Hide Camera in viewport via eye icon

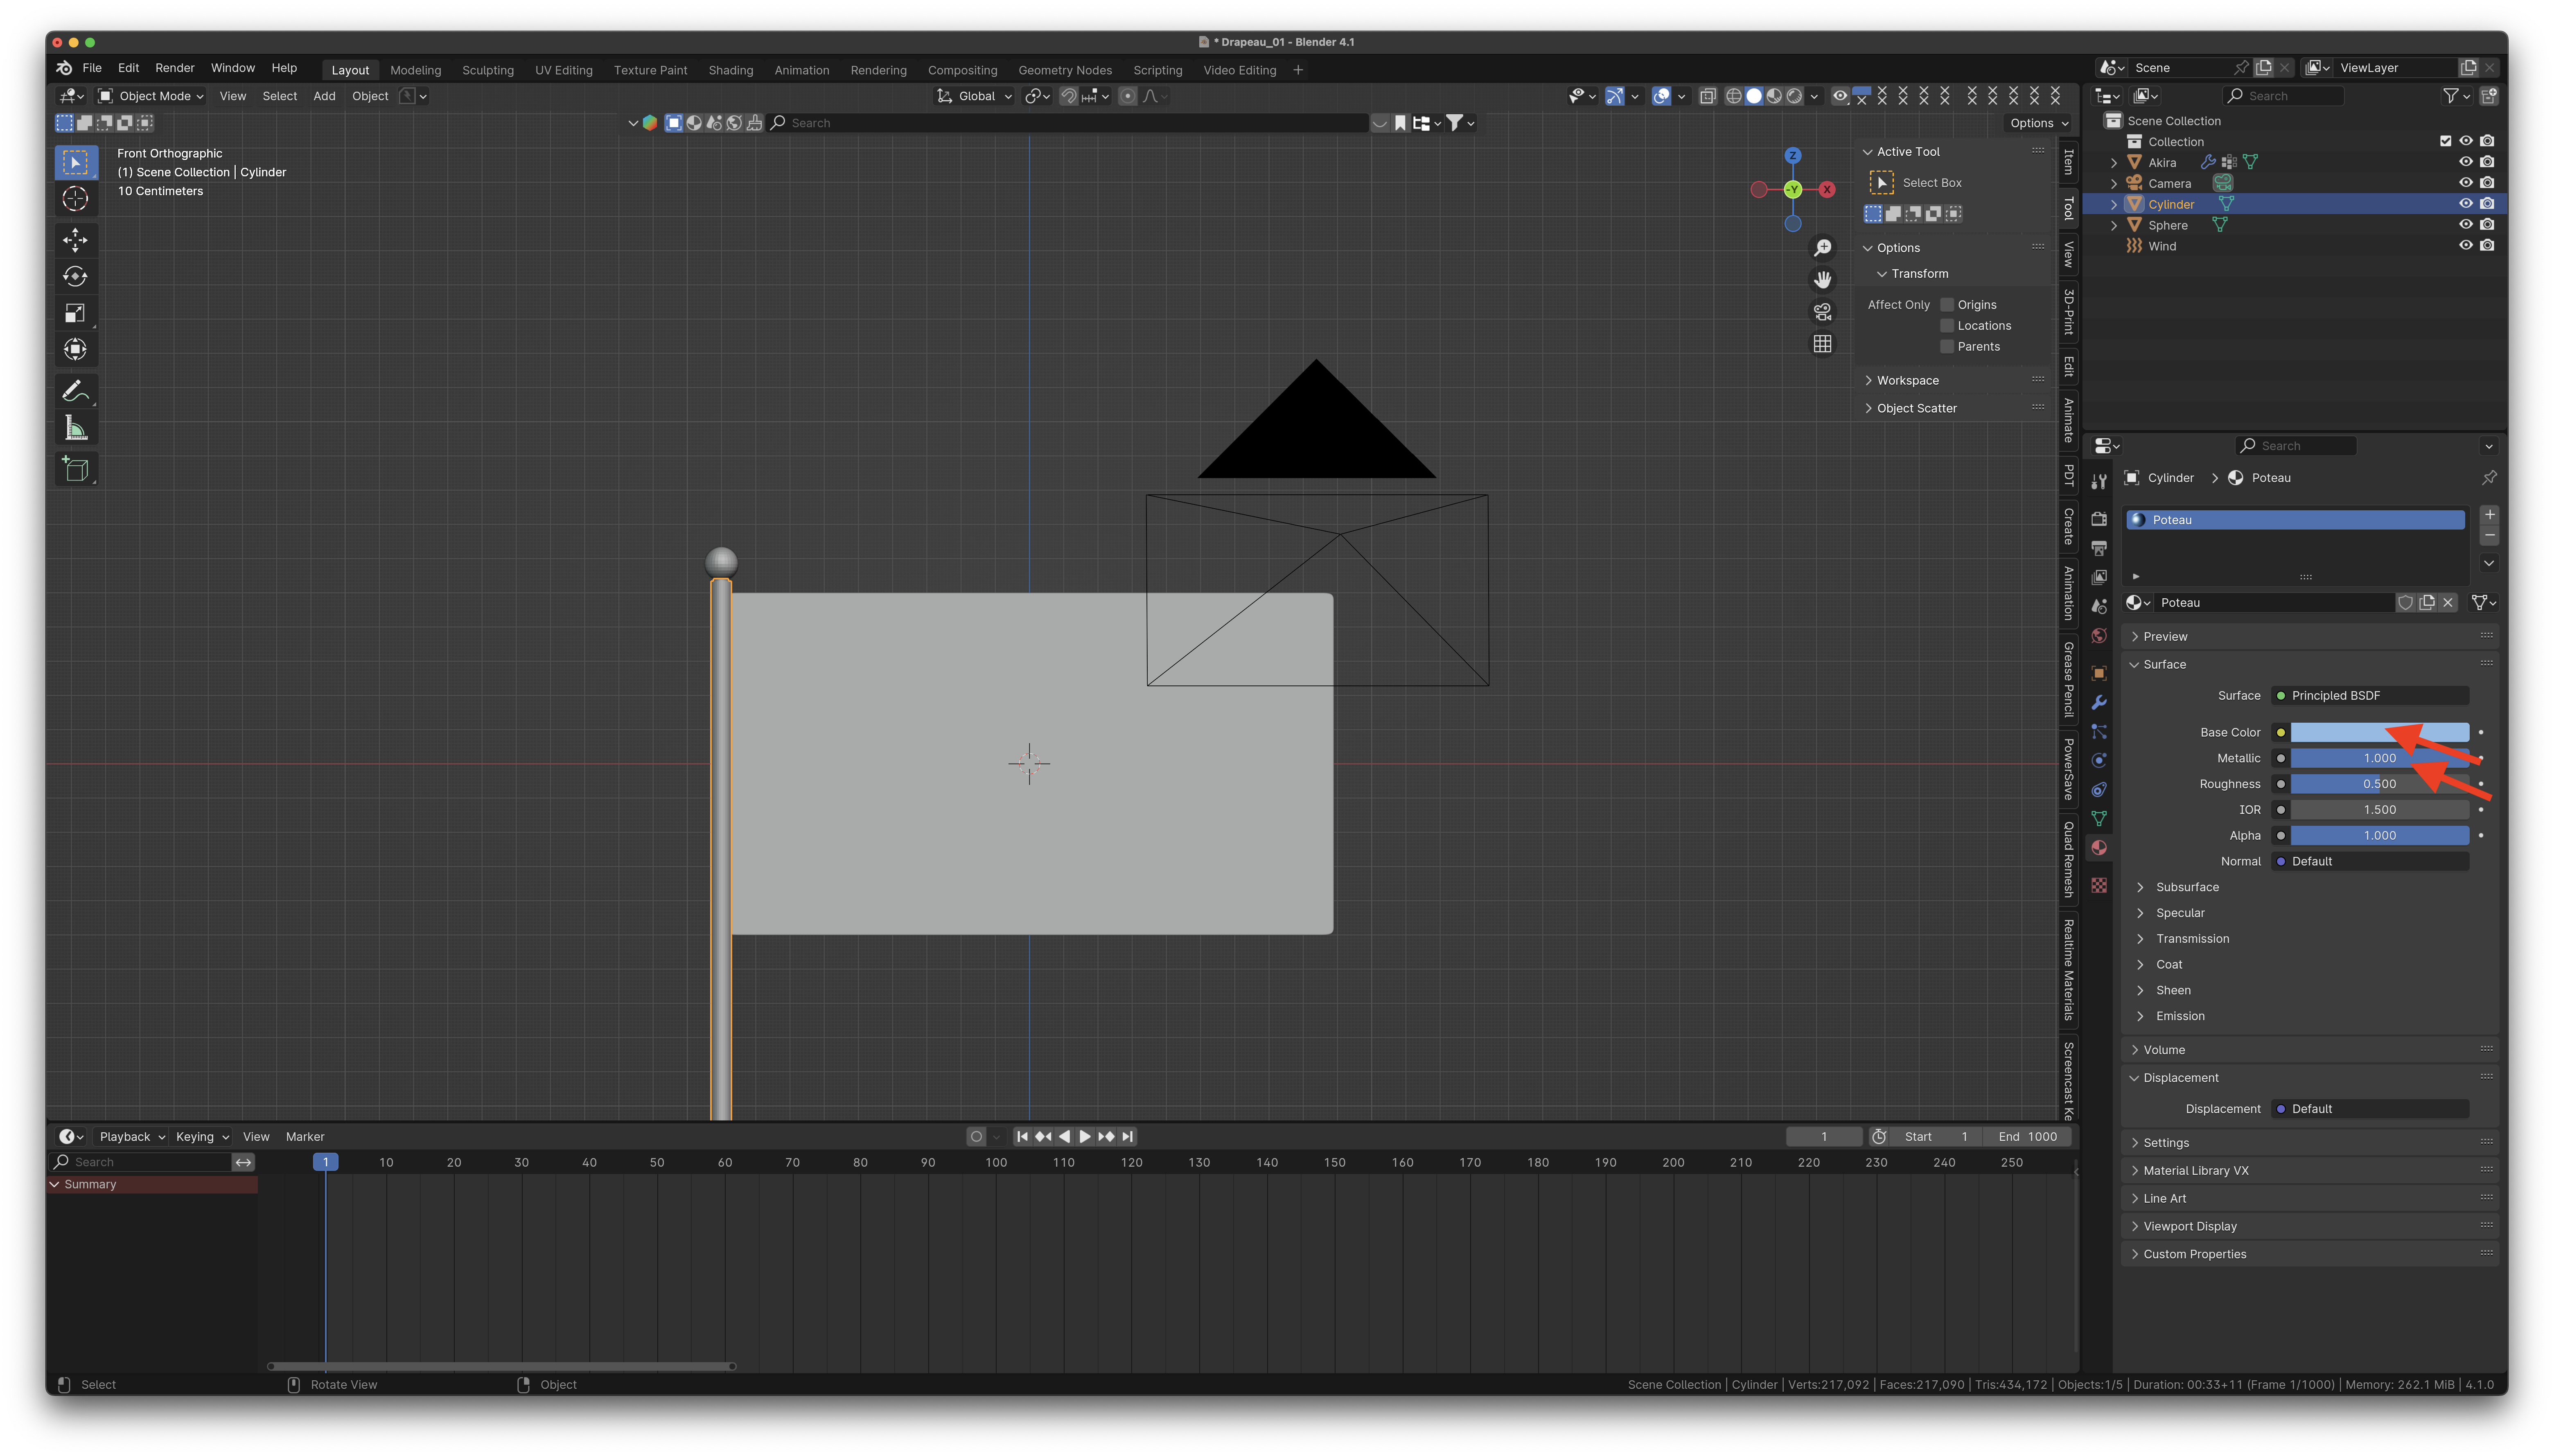click(2466, 183)
